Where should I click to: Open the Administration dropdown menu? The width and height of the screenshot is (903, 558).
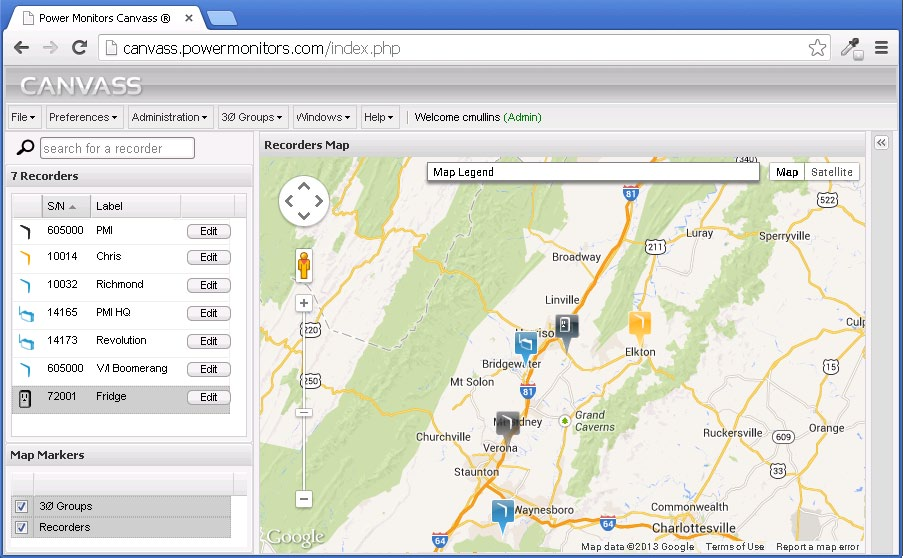pyautogui.click(x=169, y=117)
